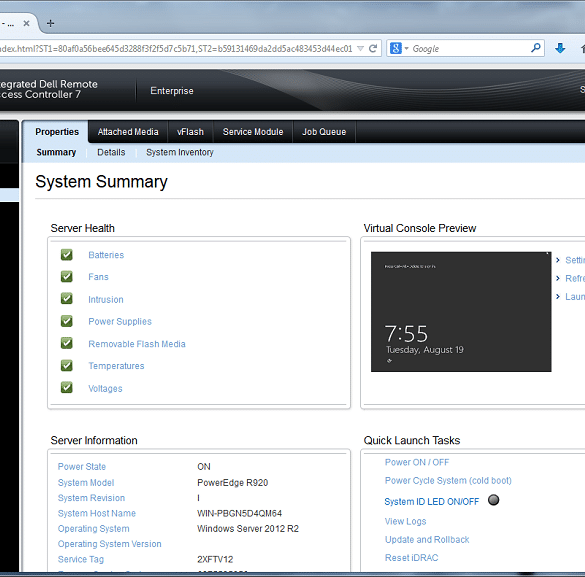The image size is (585, 577).
Task: Open the Voltages health link
Action: 105,389
